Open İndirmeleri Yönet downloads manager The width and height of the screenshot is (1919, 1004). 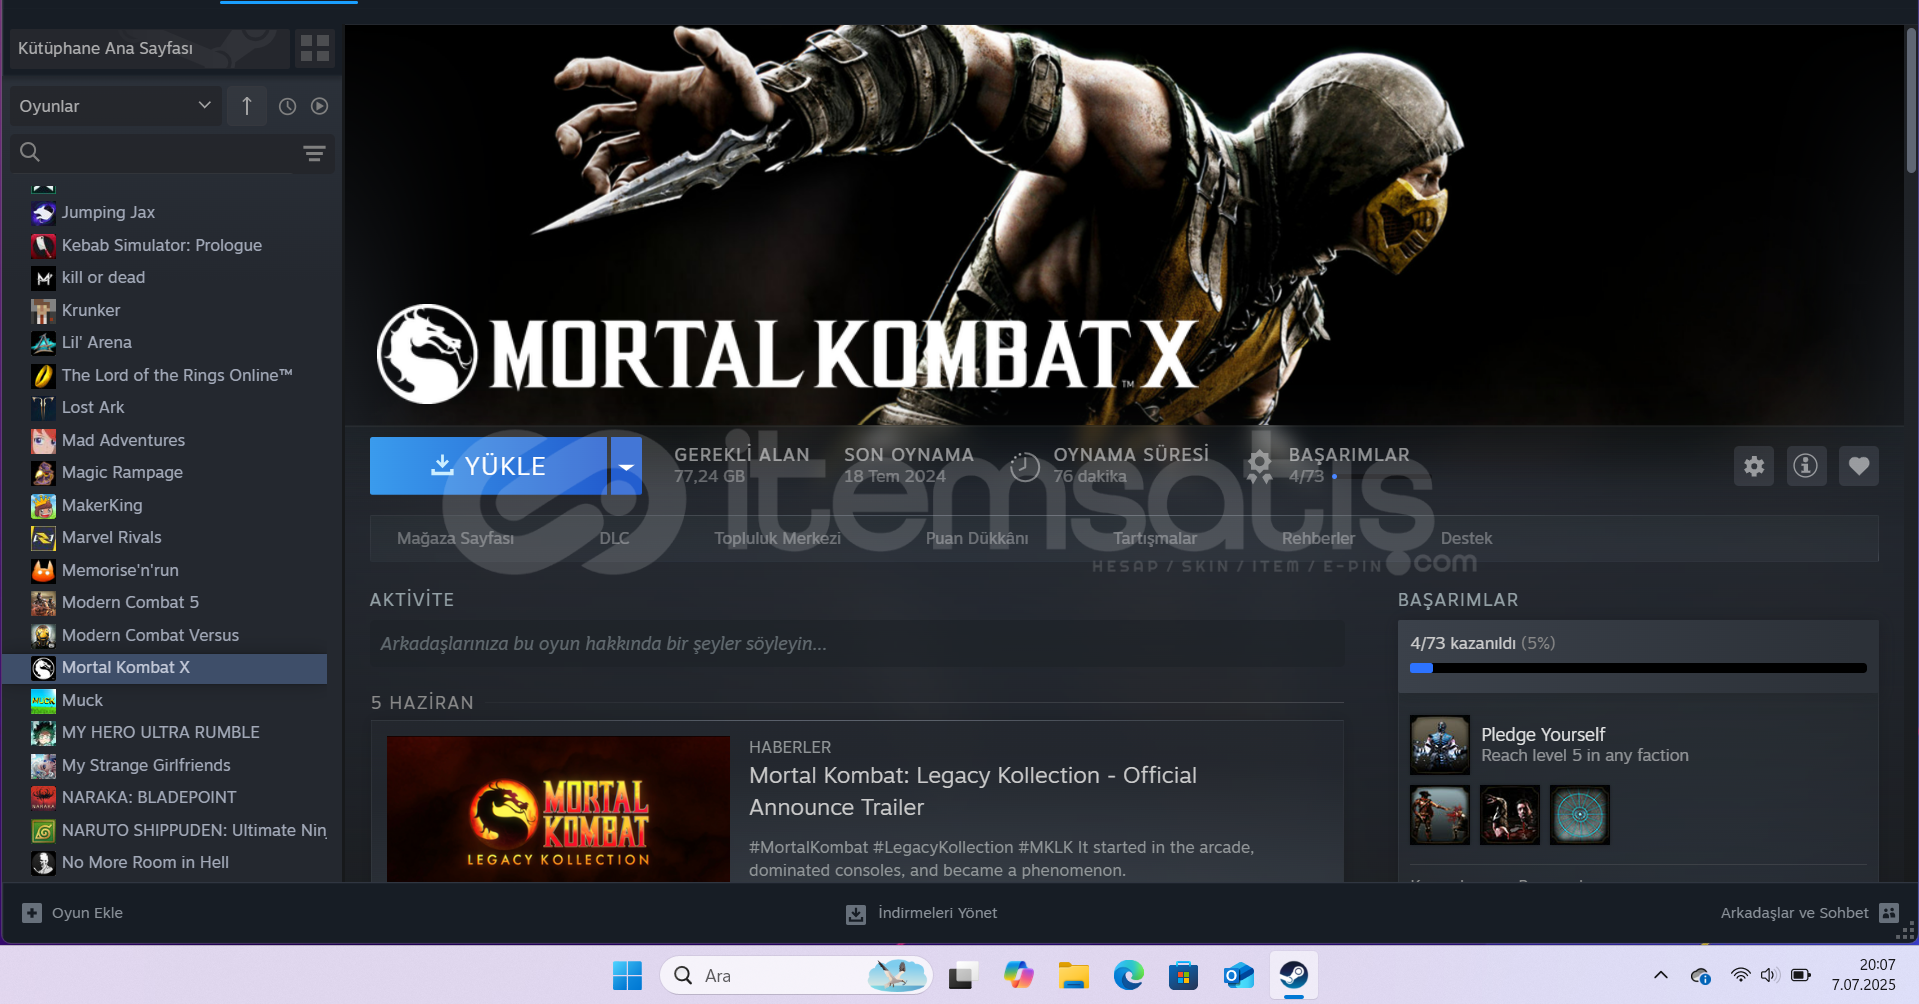point(921,913)
